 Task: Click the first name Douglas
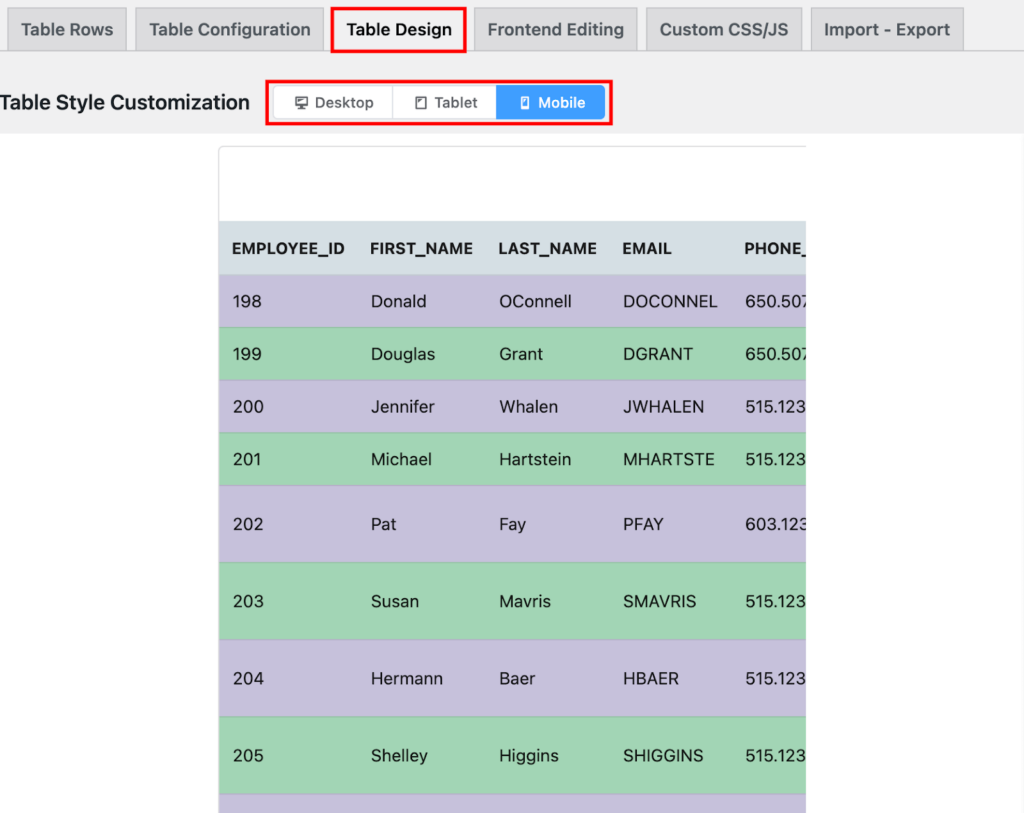402,354
